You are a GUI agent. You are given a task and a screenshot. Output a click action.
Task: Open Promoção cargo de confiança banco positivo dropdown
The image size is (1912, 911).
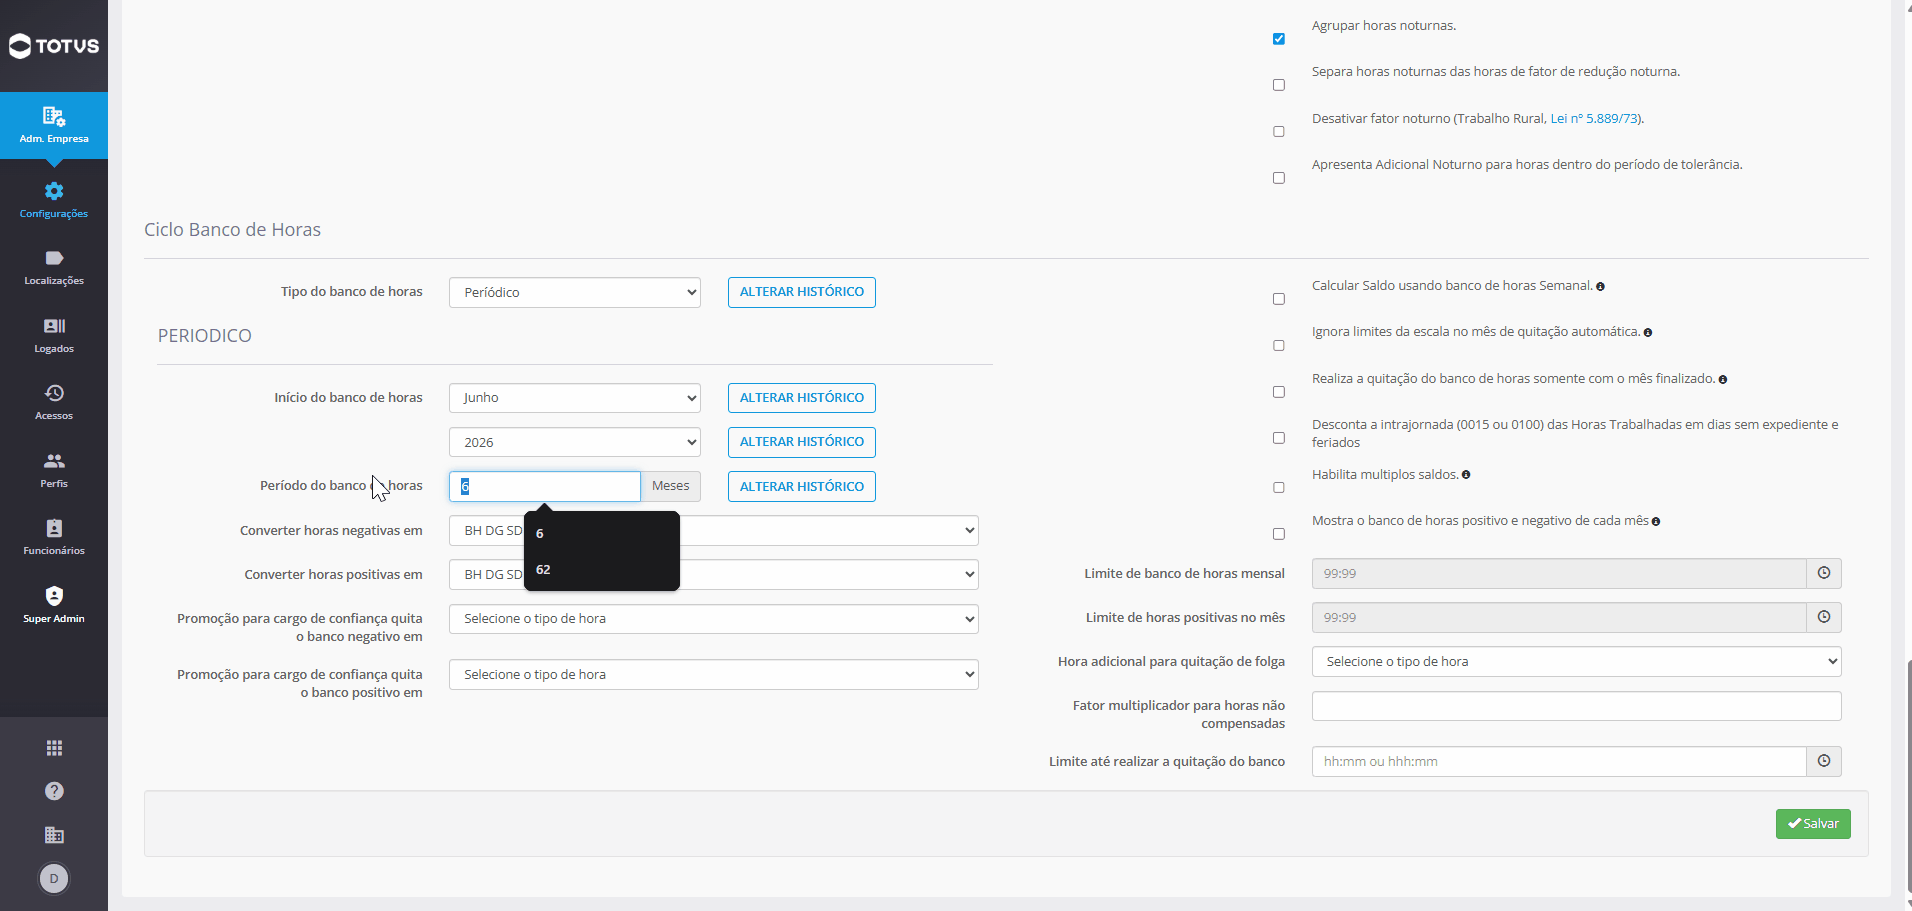(714, 675)
